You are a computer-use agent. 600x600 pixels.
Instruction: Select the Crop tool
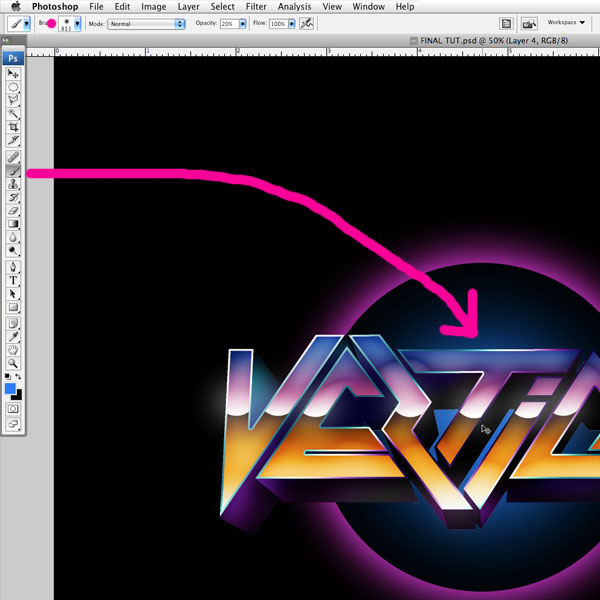coord(14,127)
